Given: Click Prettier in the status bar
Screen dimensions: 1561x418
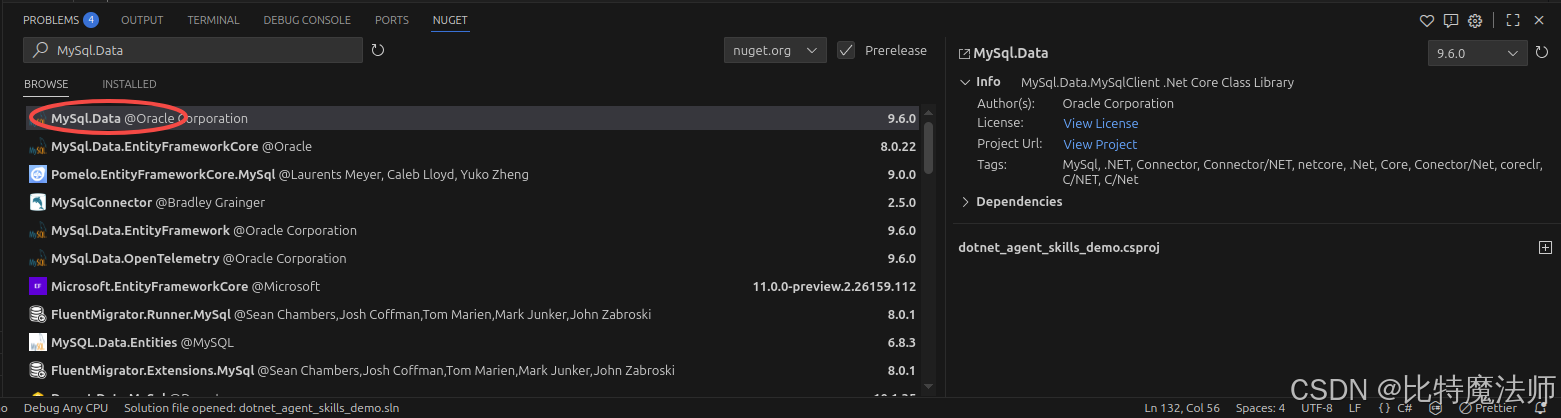Looking at the screenshot, I should 1488,408.
